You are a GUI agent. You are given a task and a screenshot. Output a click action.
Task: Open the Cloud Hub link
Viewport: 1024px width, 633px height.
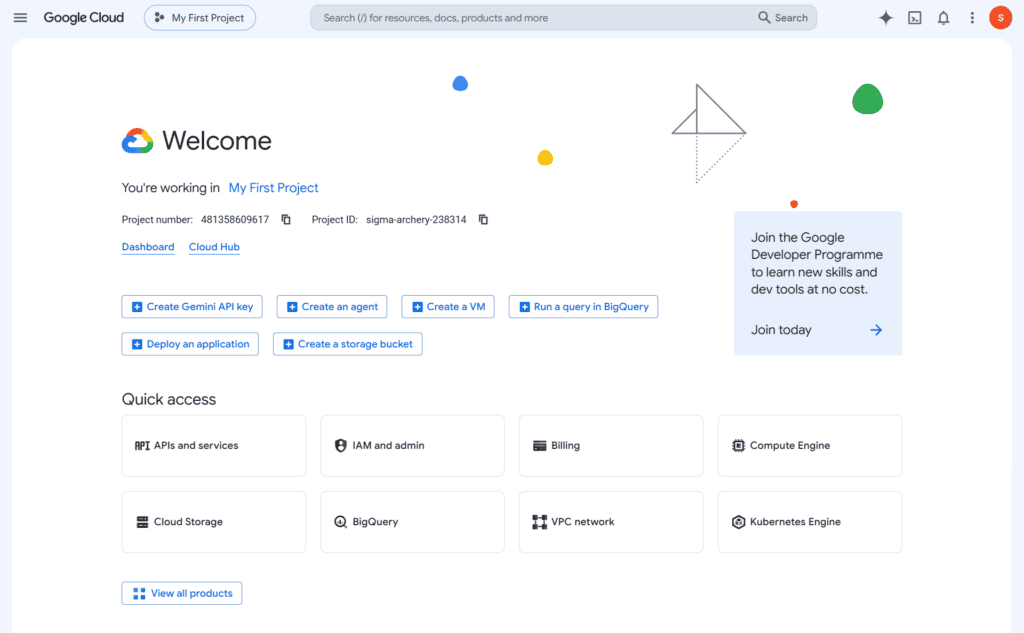214,247
